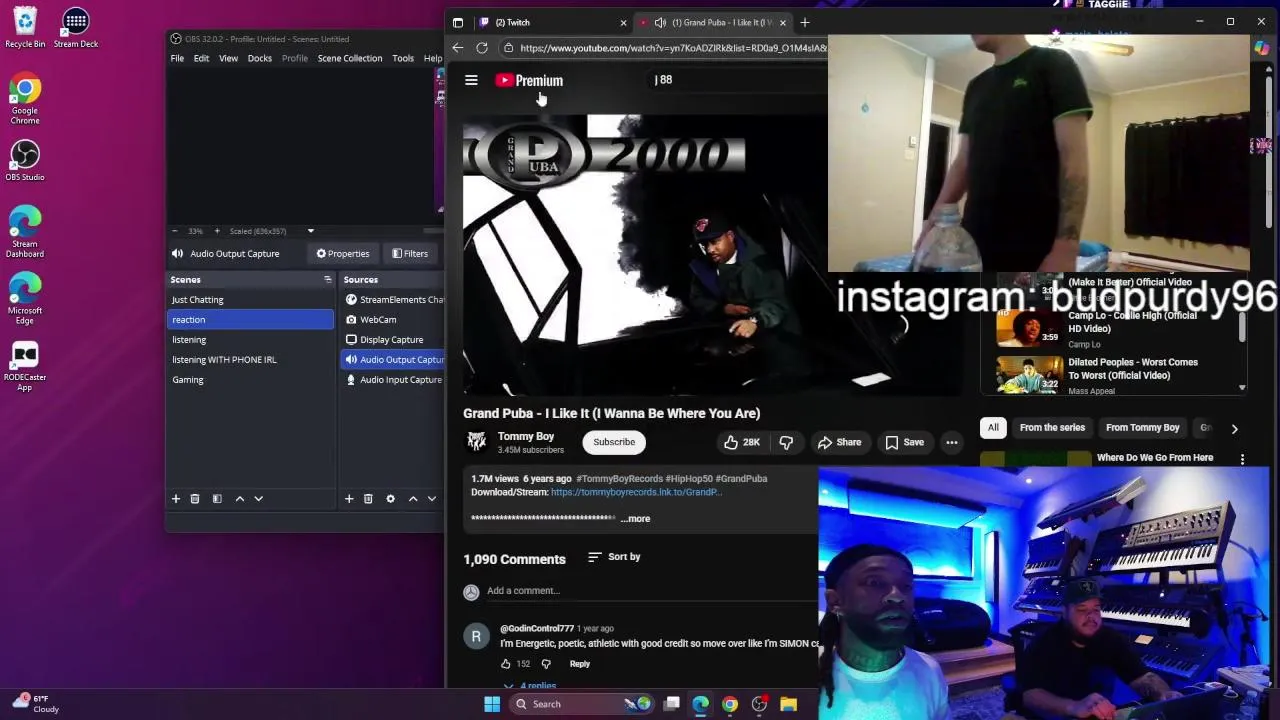
Task: Open the Windows Start menu
Action: [x=492, y=704]
